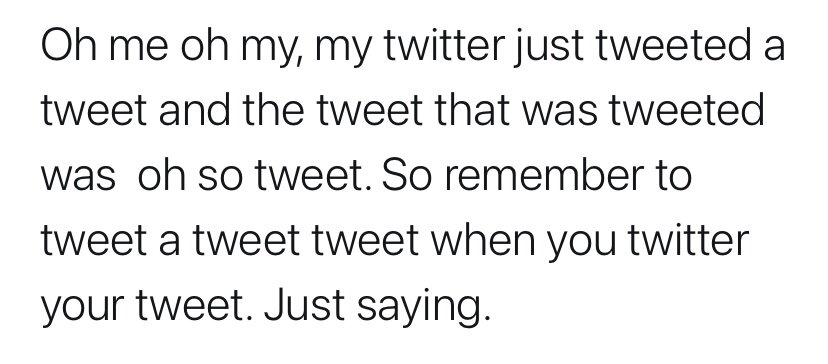Viewport: 828px width, 364px height.
Task: Click the word "me" in the text
Action: 139,49
